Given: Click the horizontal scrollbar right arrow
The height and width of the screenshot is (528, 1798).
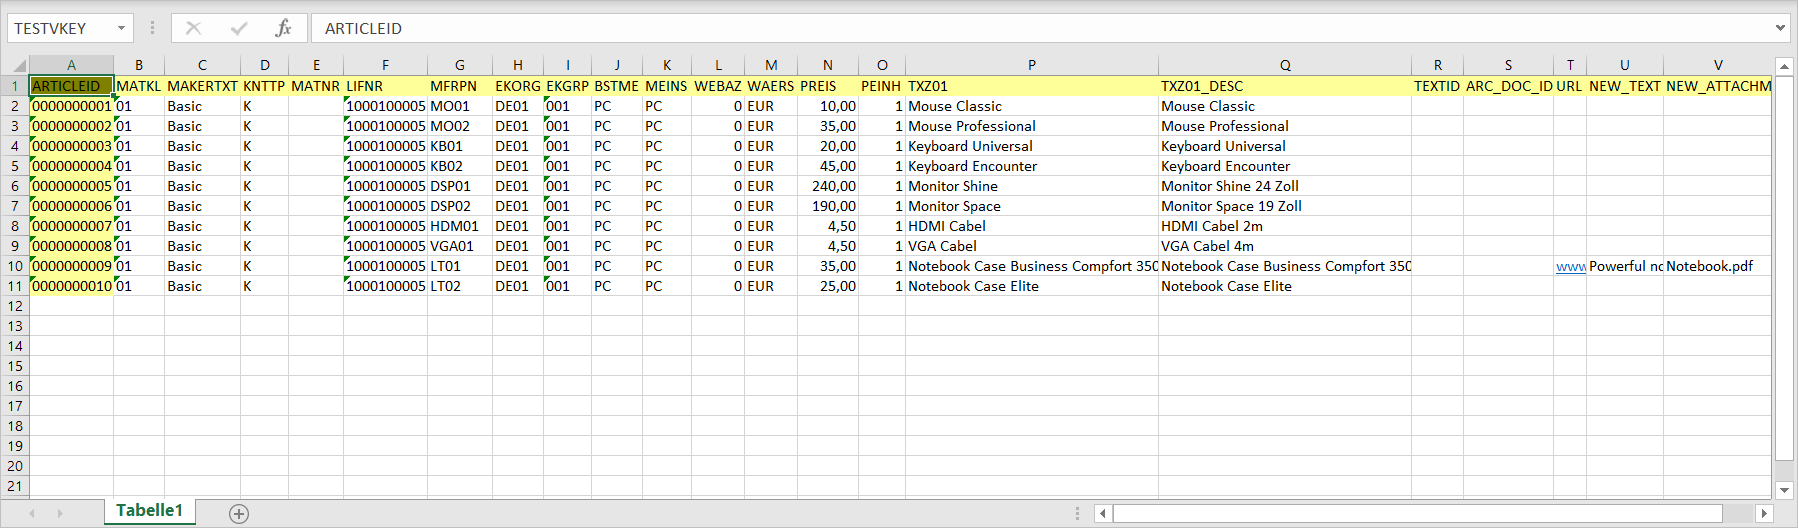Looking at the screenshot, I should click(1764, 513).
